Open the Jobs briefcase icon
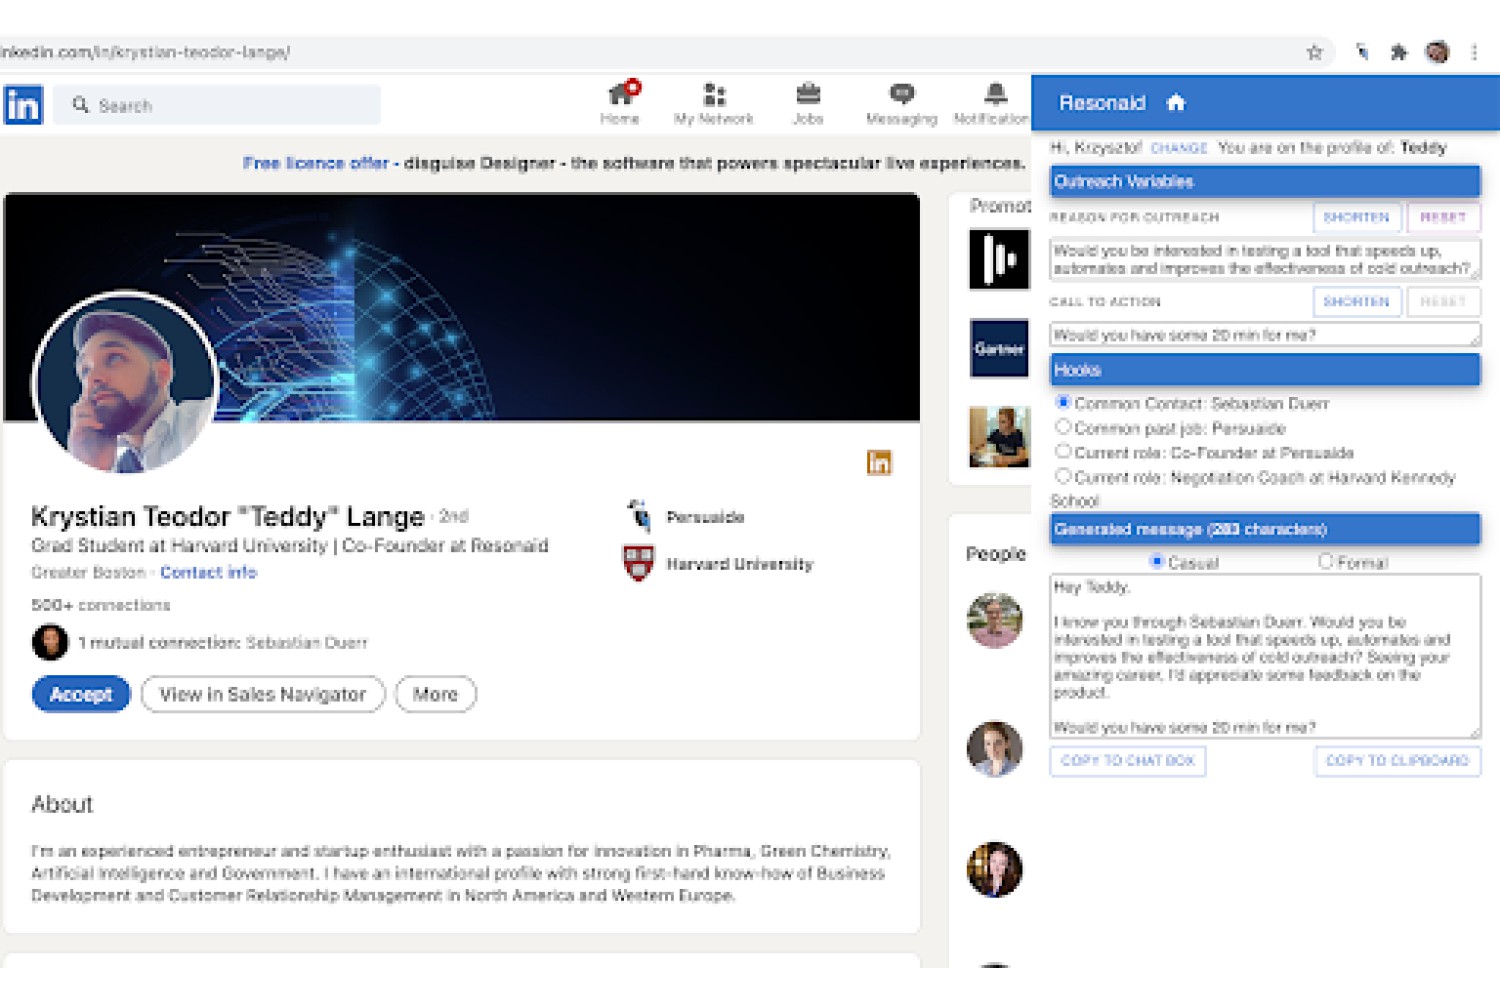 click(808, 94)
